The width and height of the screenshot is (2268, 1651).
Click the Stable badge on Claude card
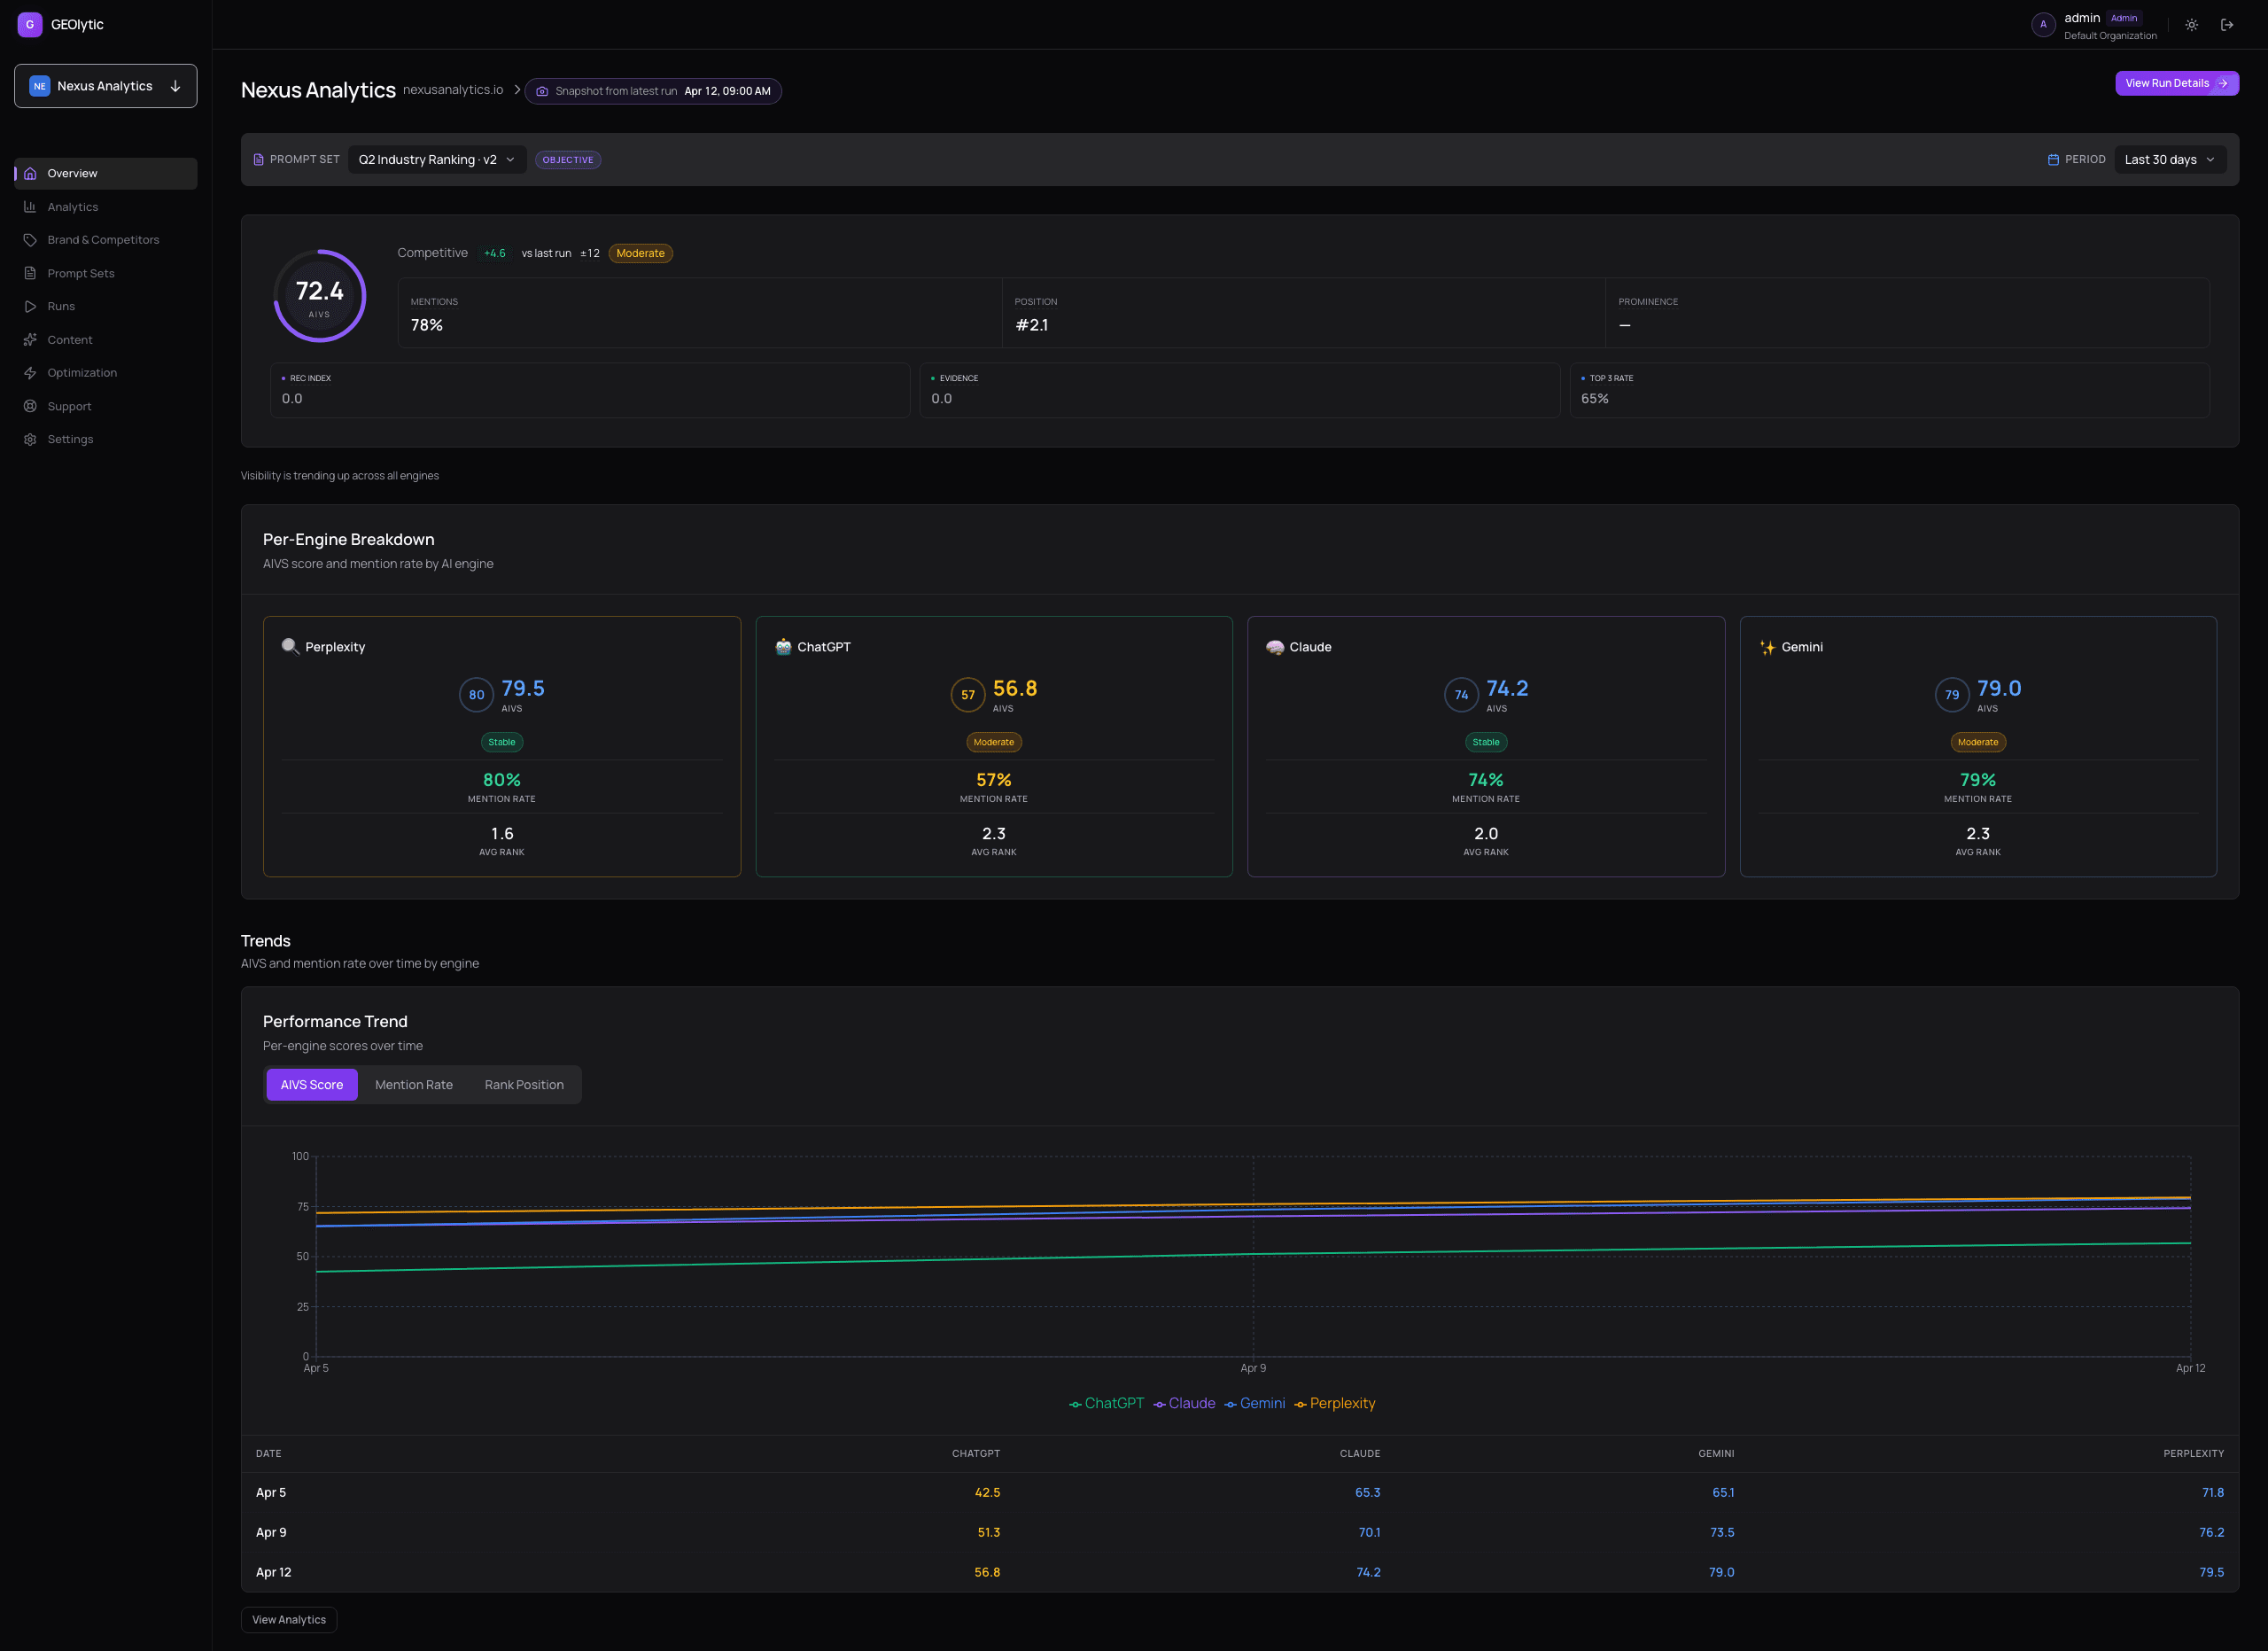[1486, 742]
